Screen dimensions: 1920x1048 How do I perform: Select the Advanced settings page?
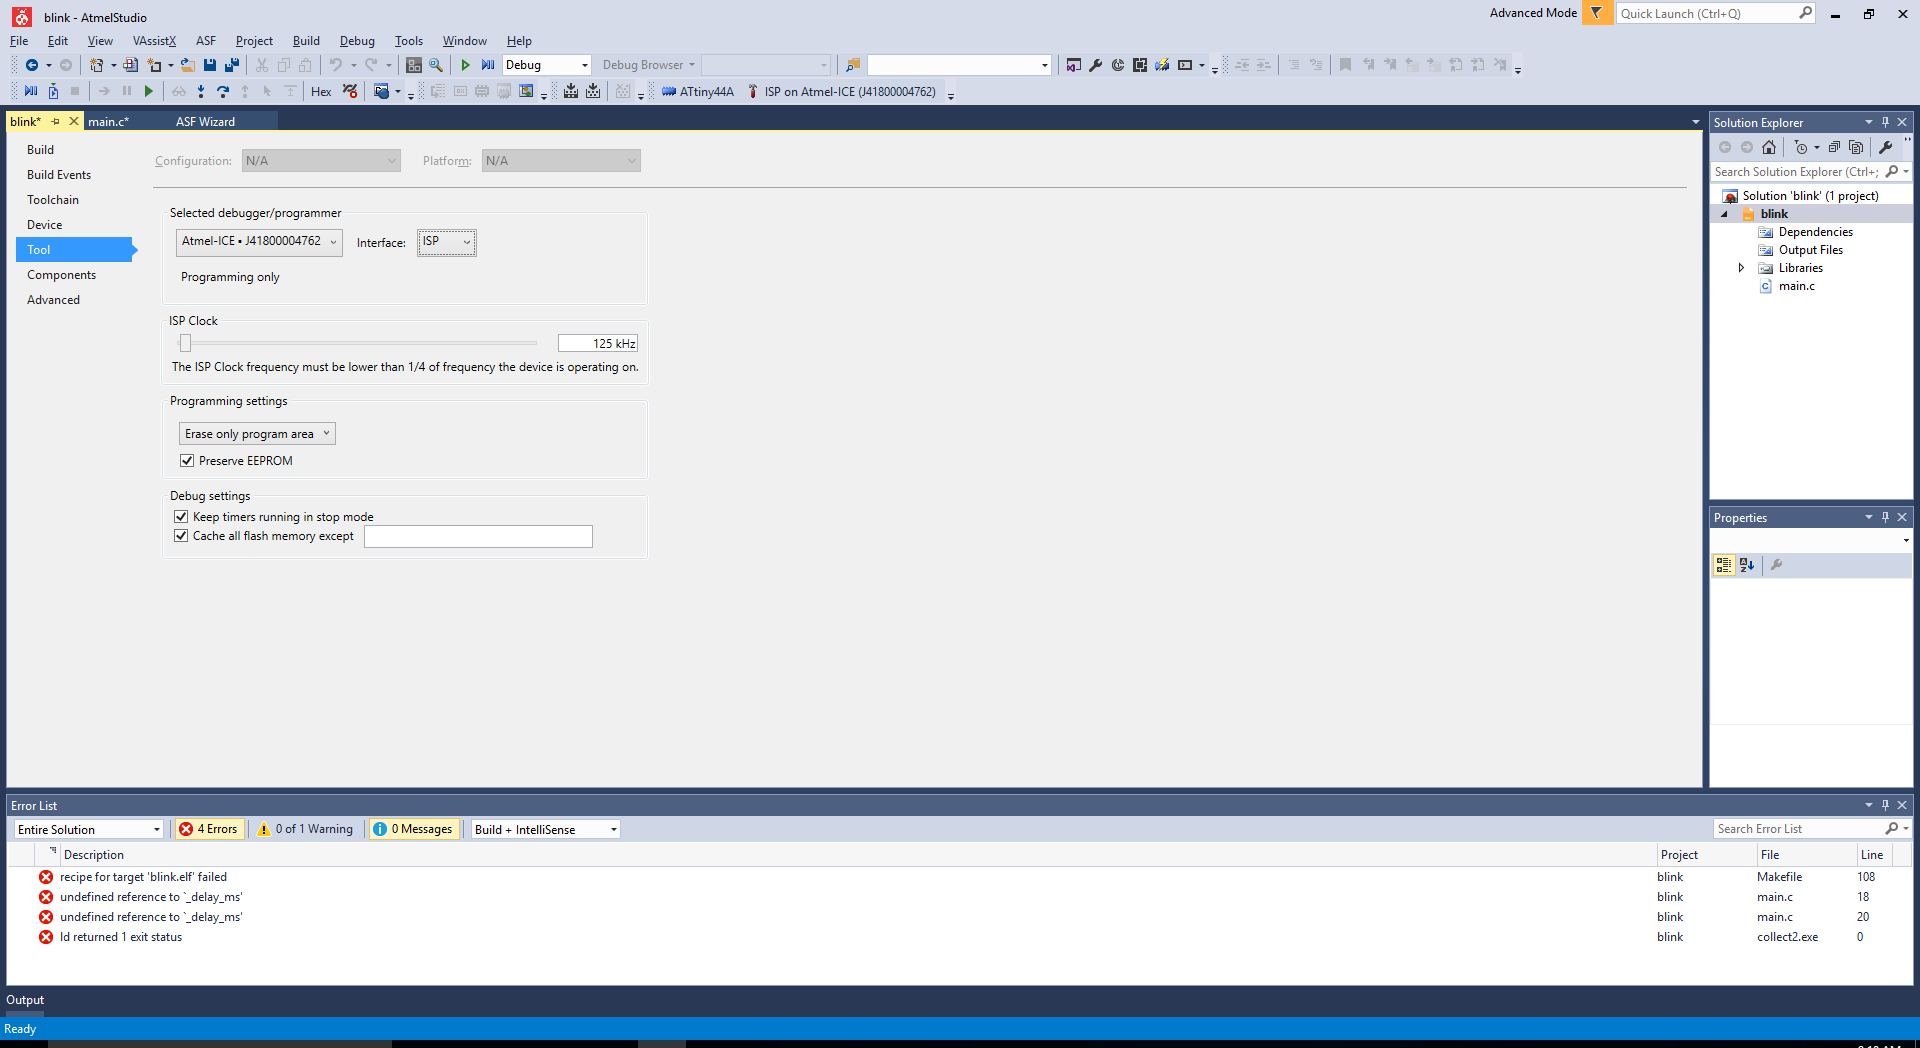pos(54,300)
